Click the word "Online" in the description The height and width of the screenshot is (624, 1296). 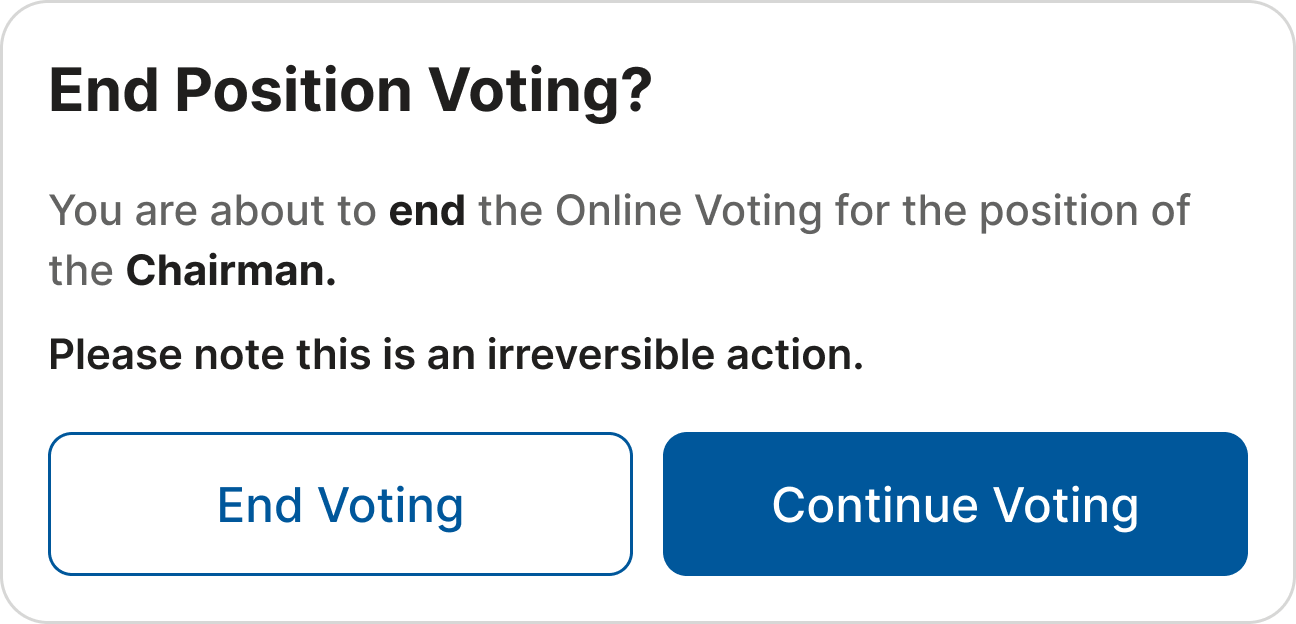(619, 211)
